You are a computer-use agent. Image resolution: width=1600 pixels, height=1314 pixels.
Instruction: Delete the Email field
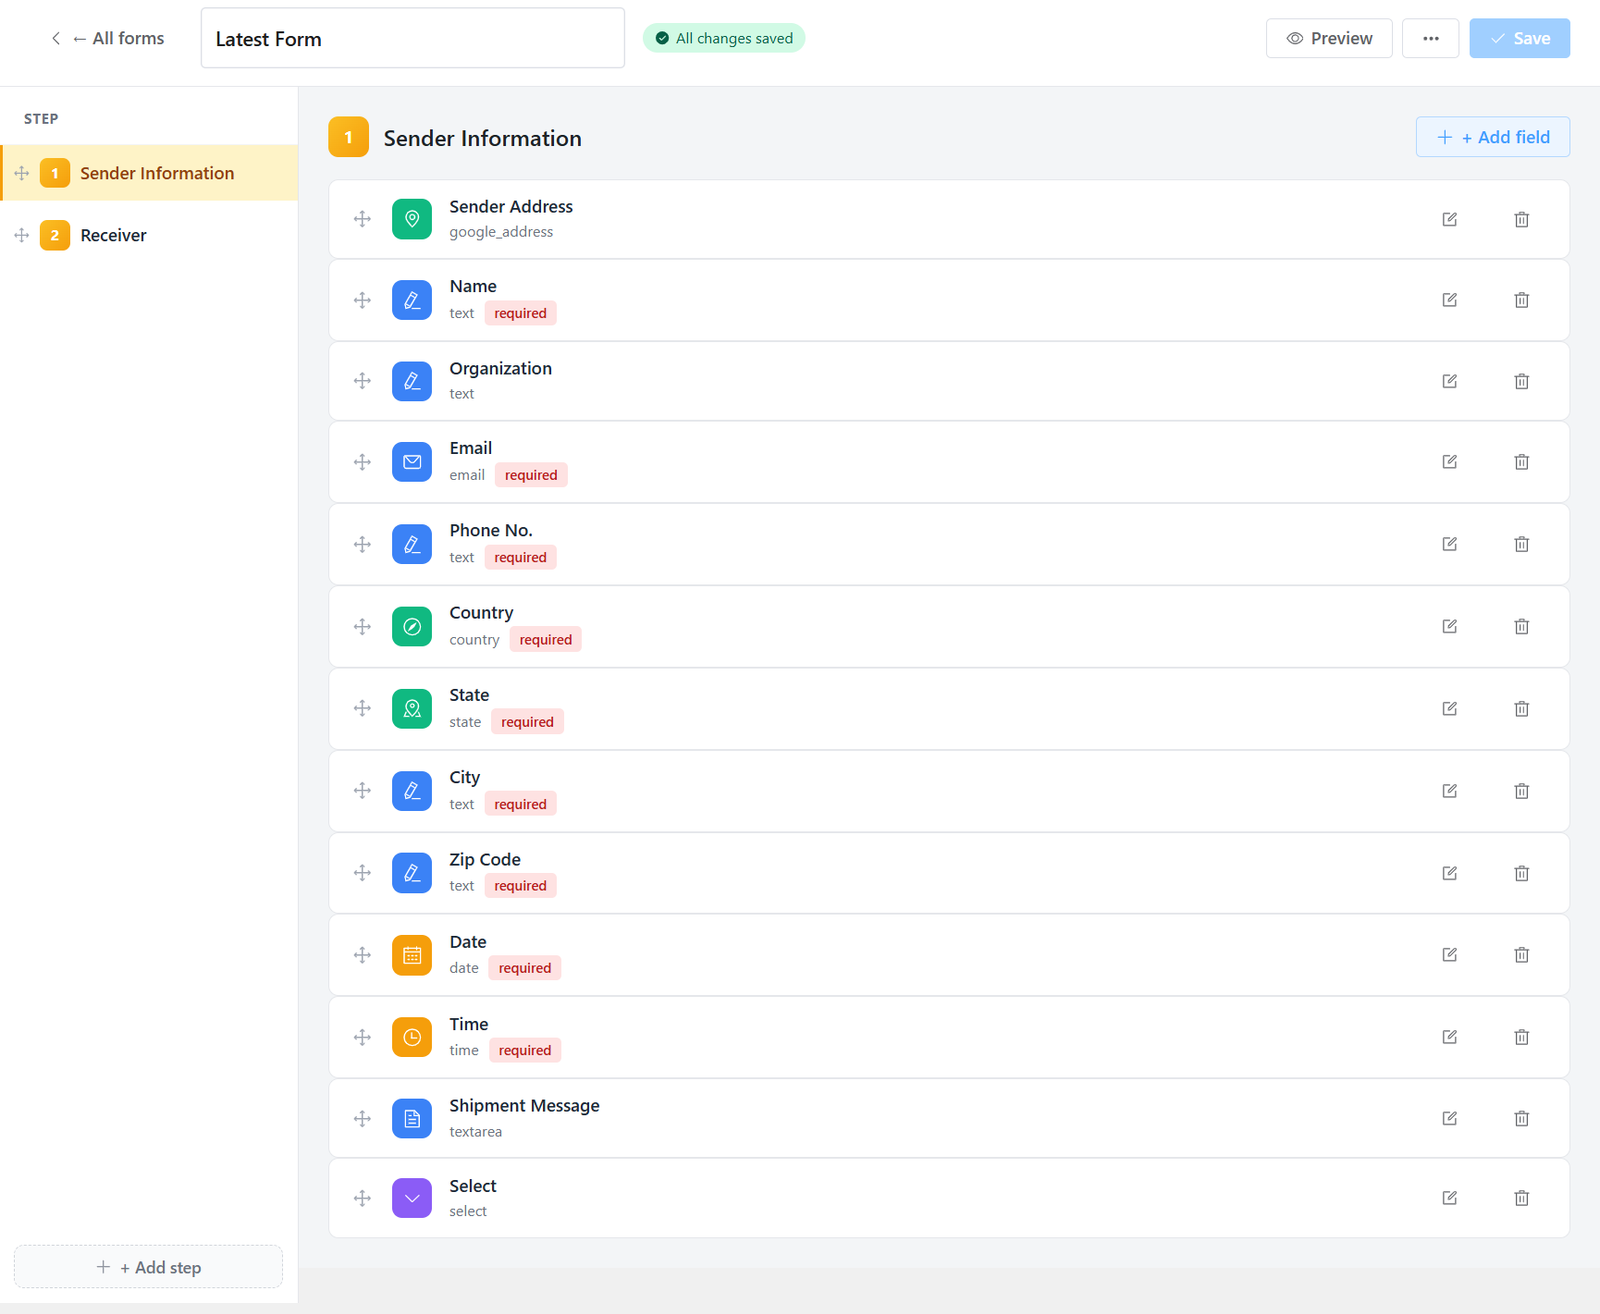[1521, 462]
